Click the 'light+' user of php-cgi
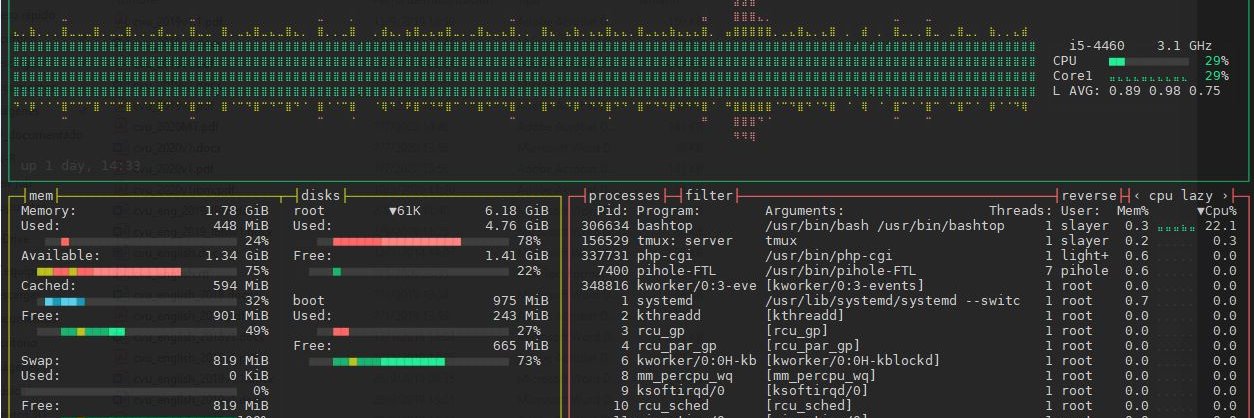Screen dimensions: 1254x418 (x=1085, y=256)
